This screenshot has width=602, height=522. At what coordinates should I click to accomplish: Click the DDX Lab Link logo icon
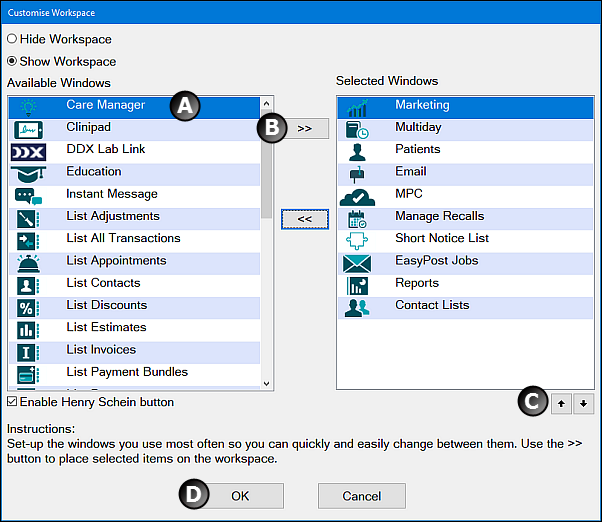tap(28, 152)
